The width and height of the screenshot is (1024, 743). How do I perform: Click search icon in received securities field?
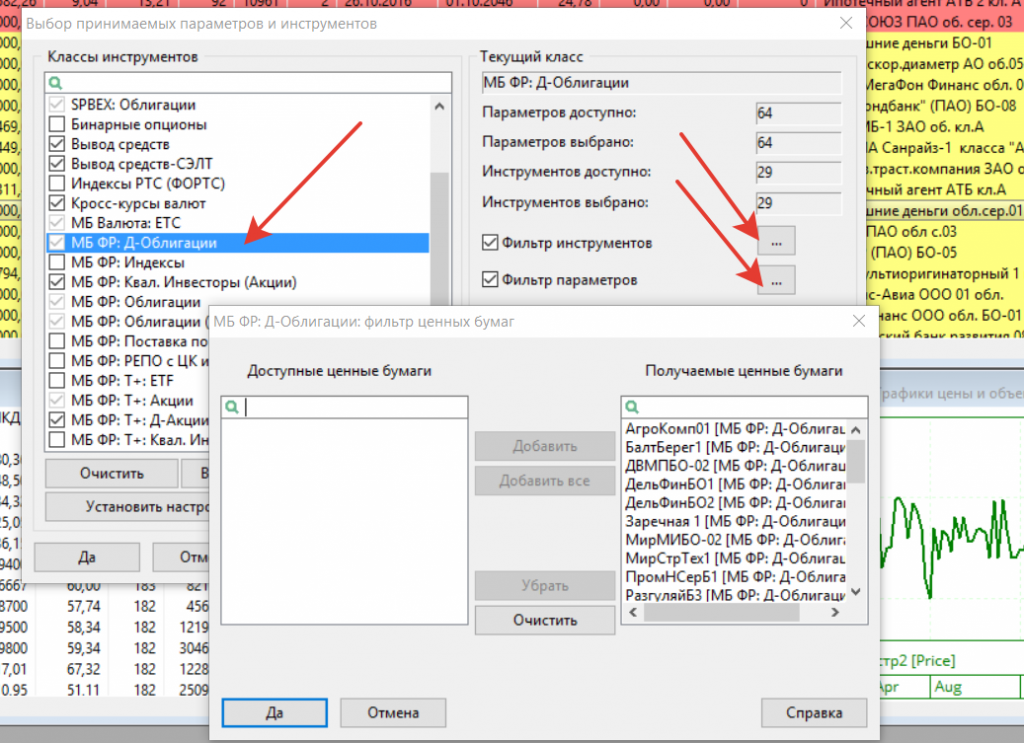pyautogui.click(x=631, y=407)
